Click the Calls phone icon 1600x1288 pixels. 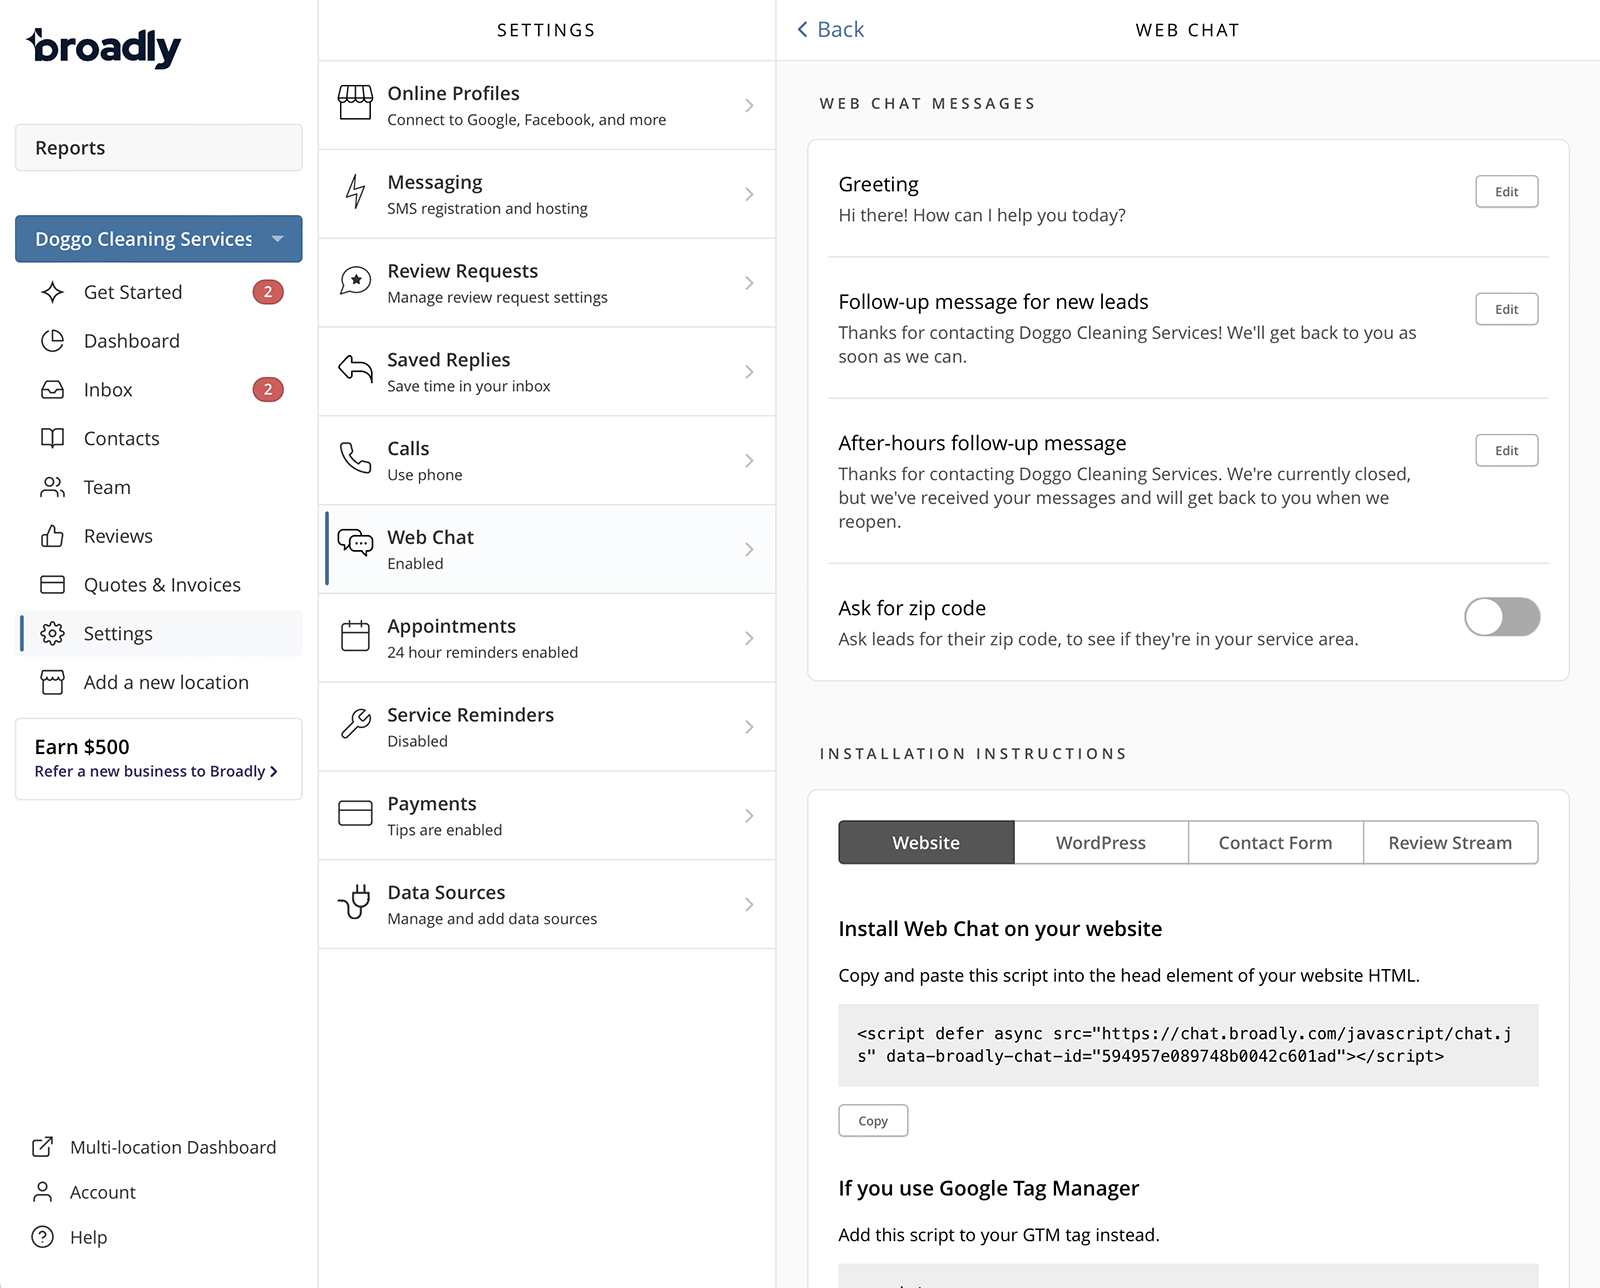[x=355, y=458]
